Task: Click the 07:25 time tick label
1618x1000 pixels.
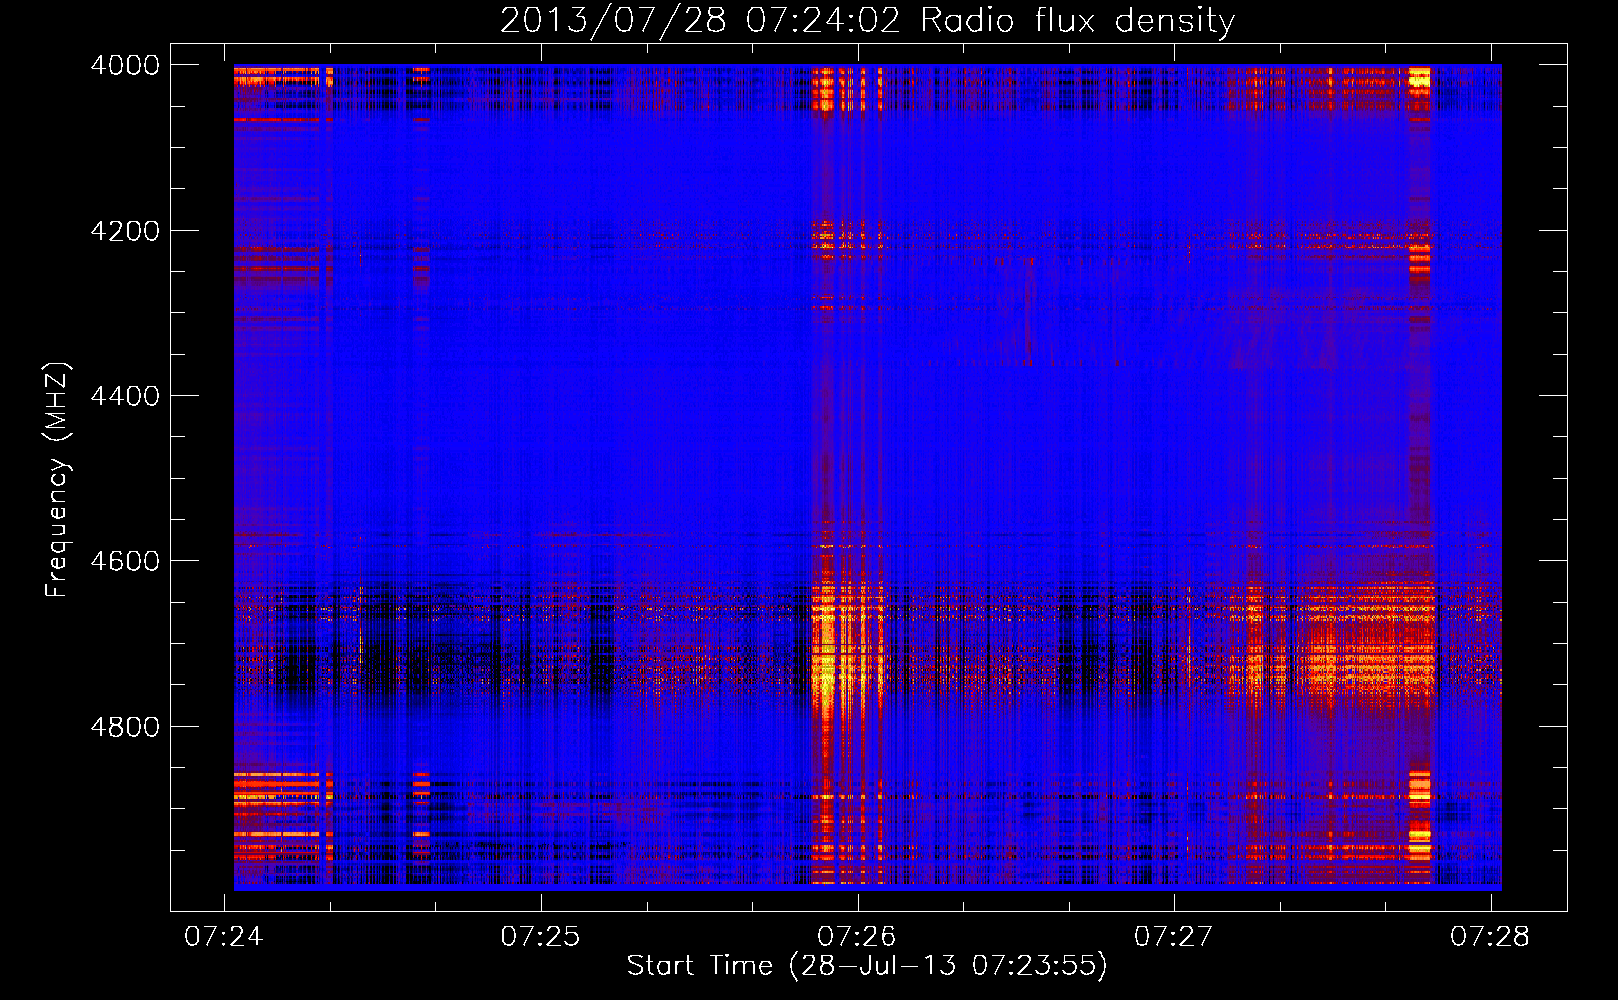Action: [540, 936]
